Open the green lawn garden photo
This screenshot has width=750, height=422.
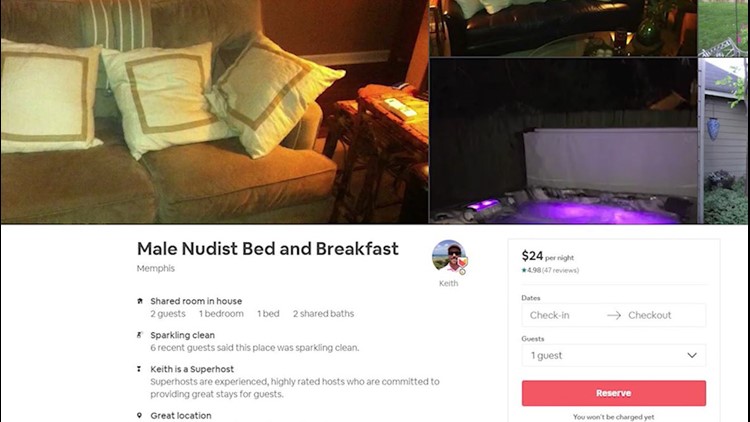pyautogui.click(x=723, y=28)
